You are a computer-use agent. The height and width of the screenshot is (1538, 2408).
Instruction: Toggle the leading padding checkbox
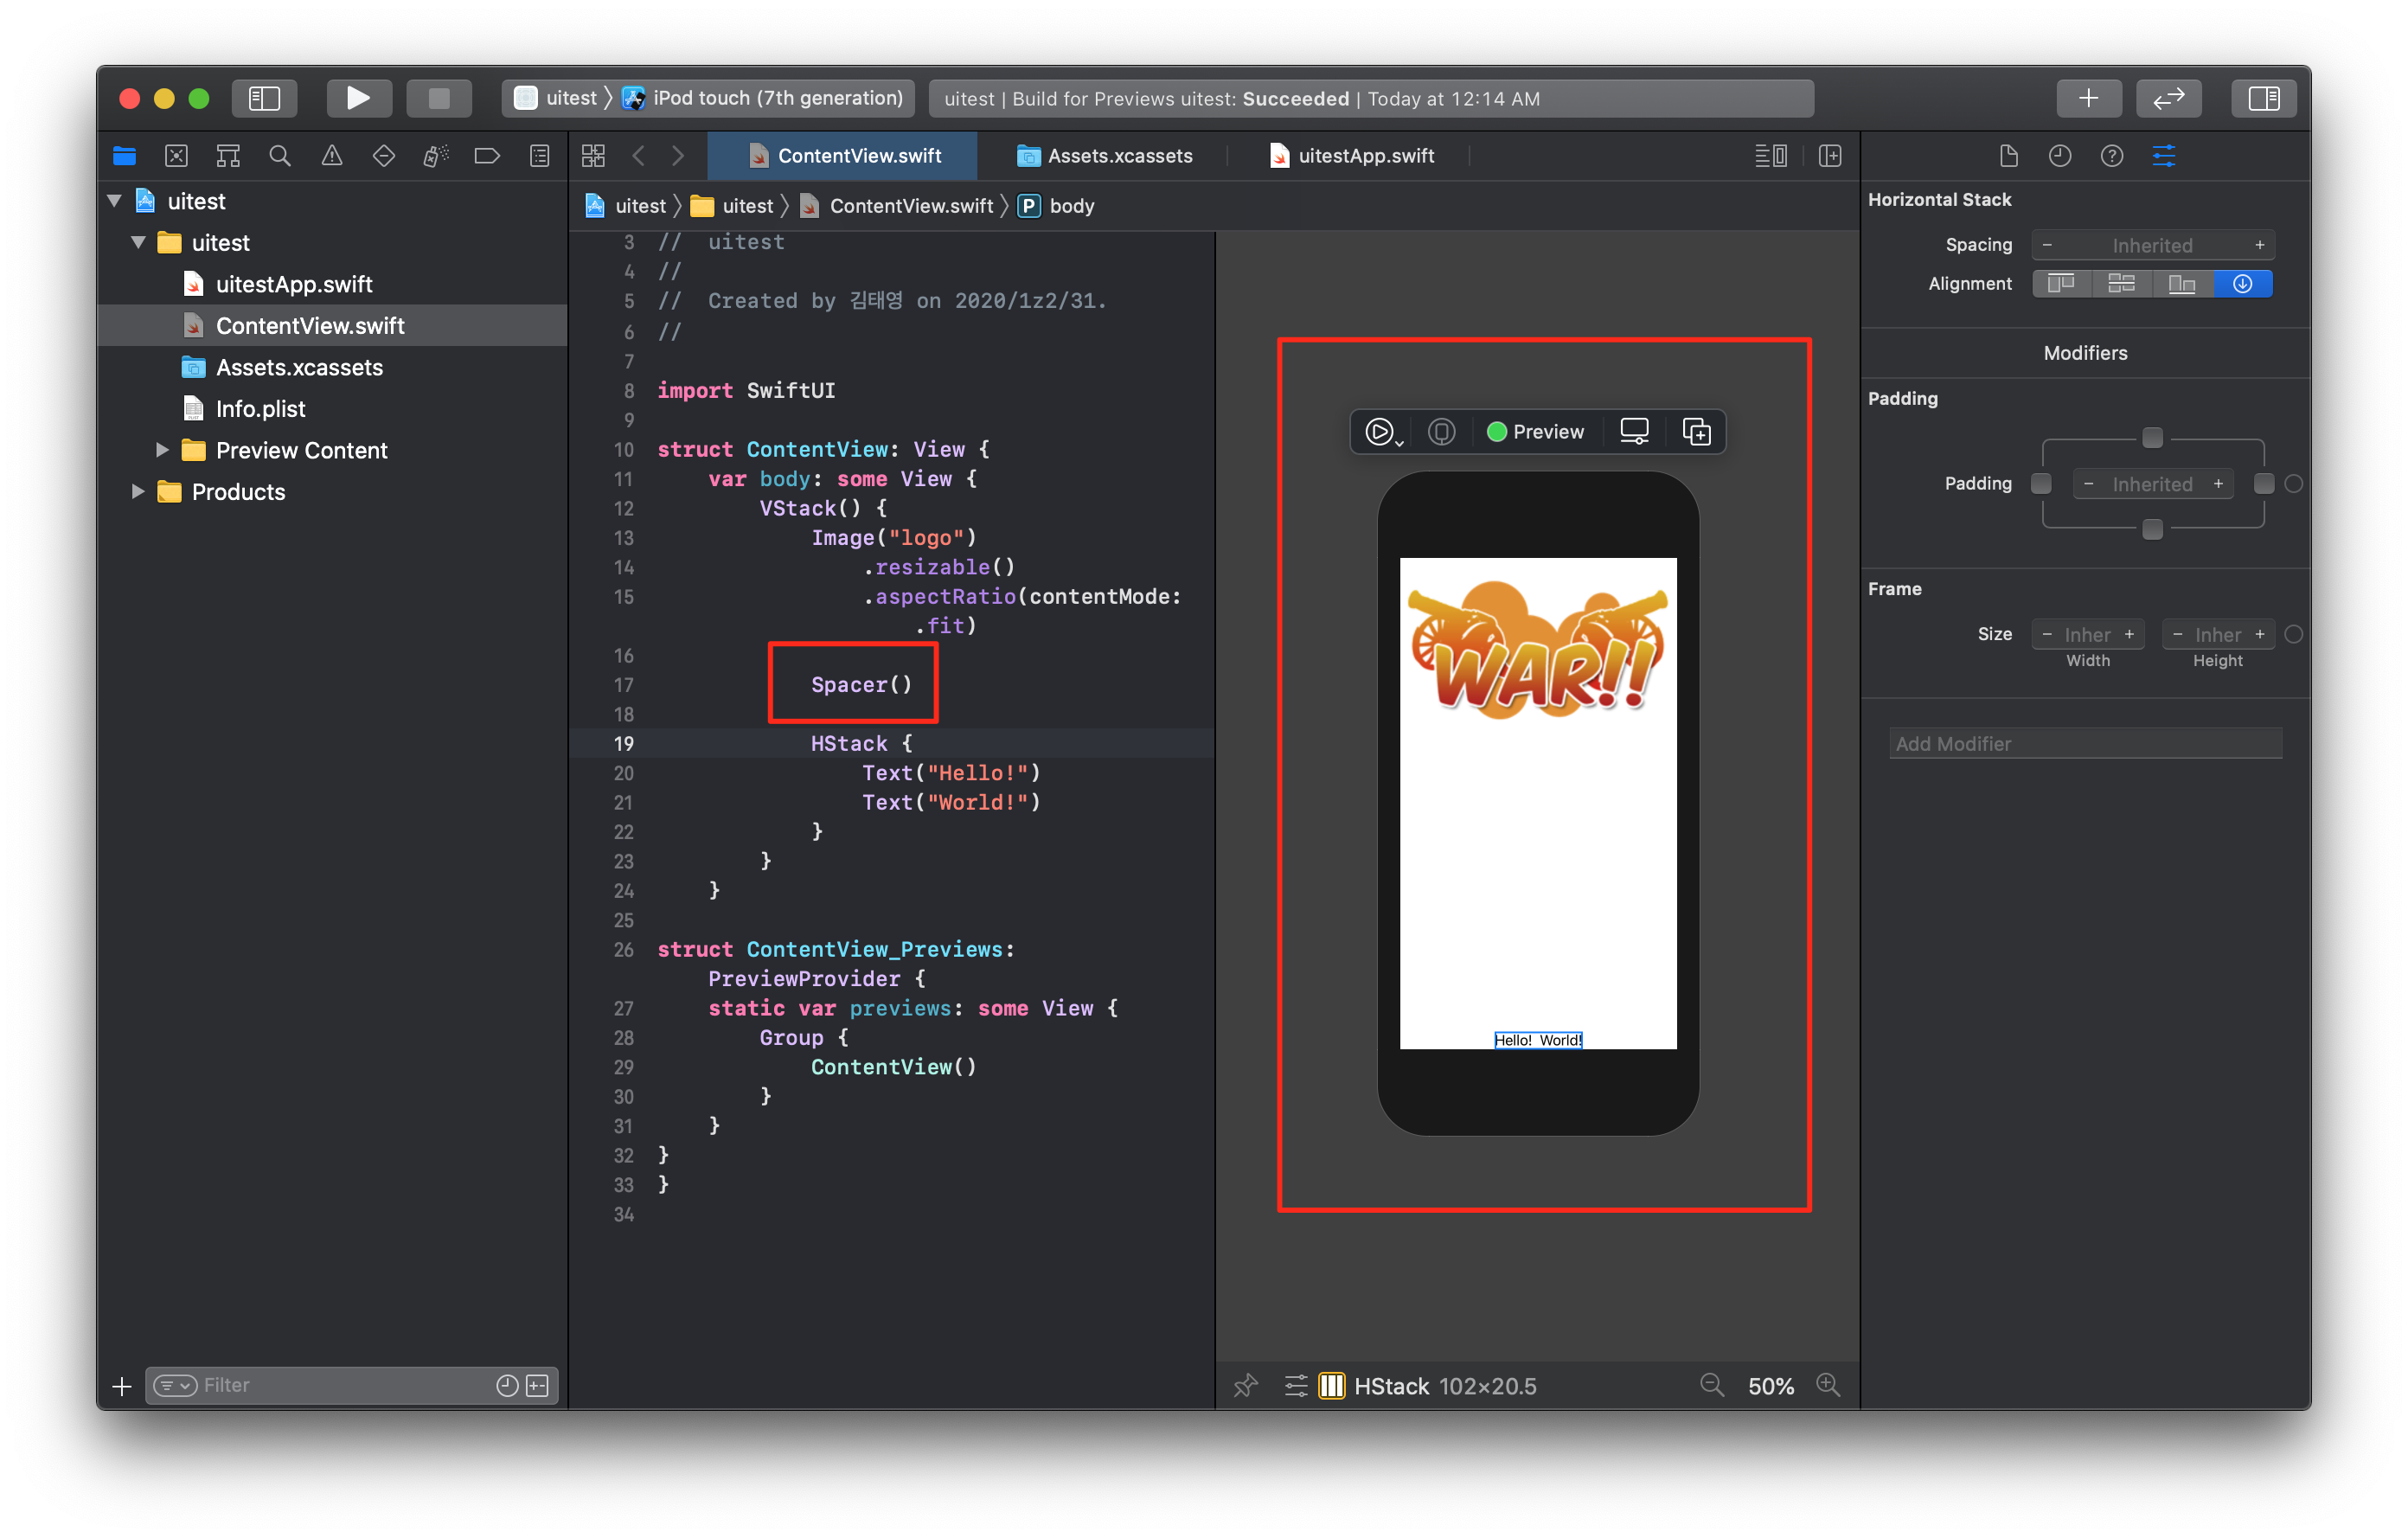coord(2041,484)
